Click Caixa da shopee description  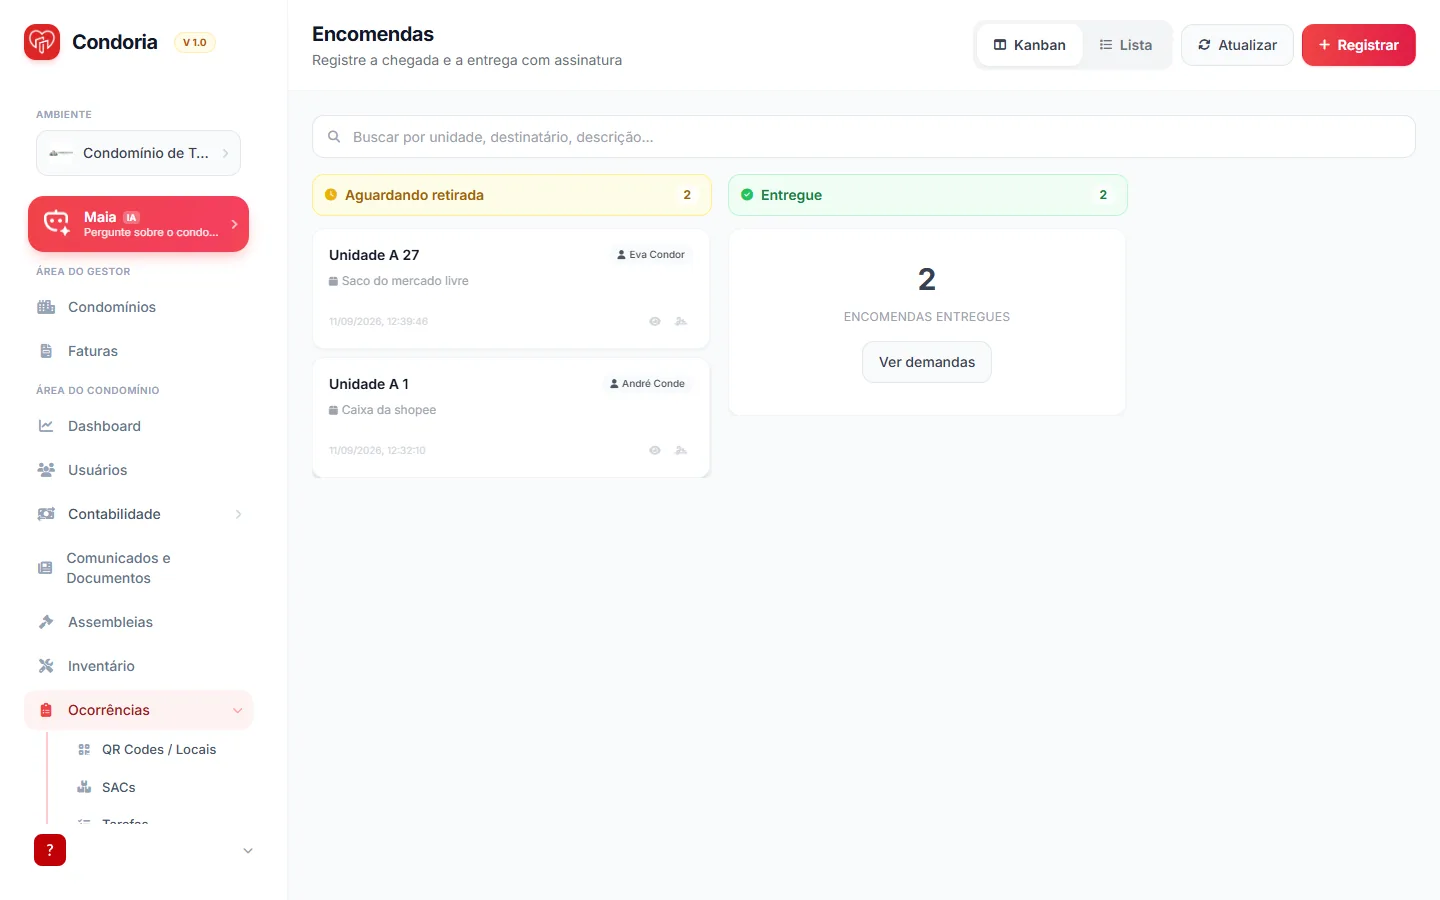pyautogui.click(x=389, y=410)
